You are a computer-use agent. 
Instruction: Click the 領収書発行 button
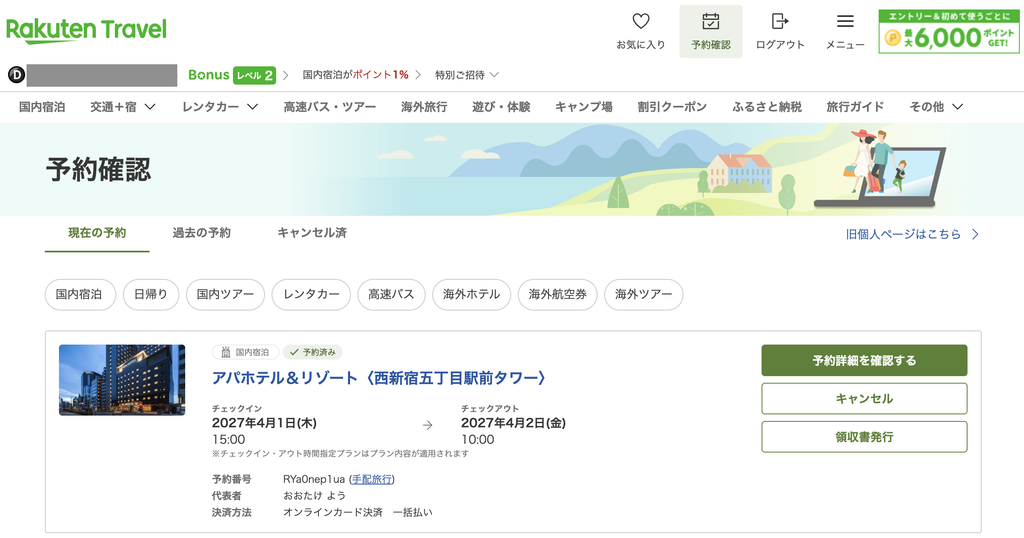tap(864, 437)
